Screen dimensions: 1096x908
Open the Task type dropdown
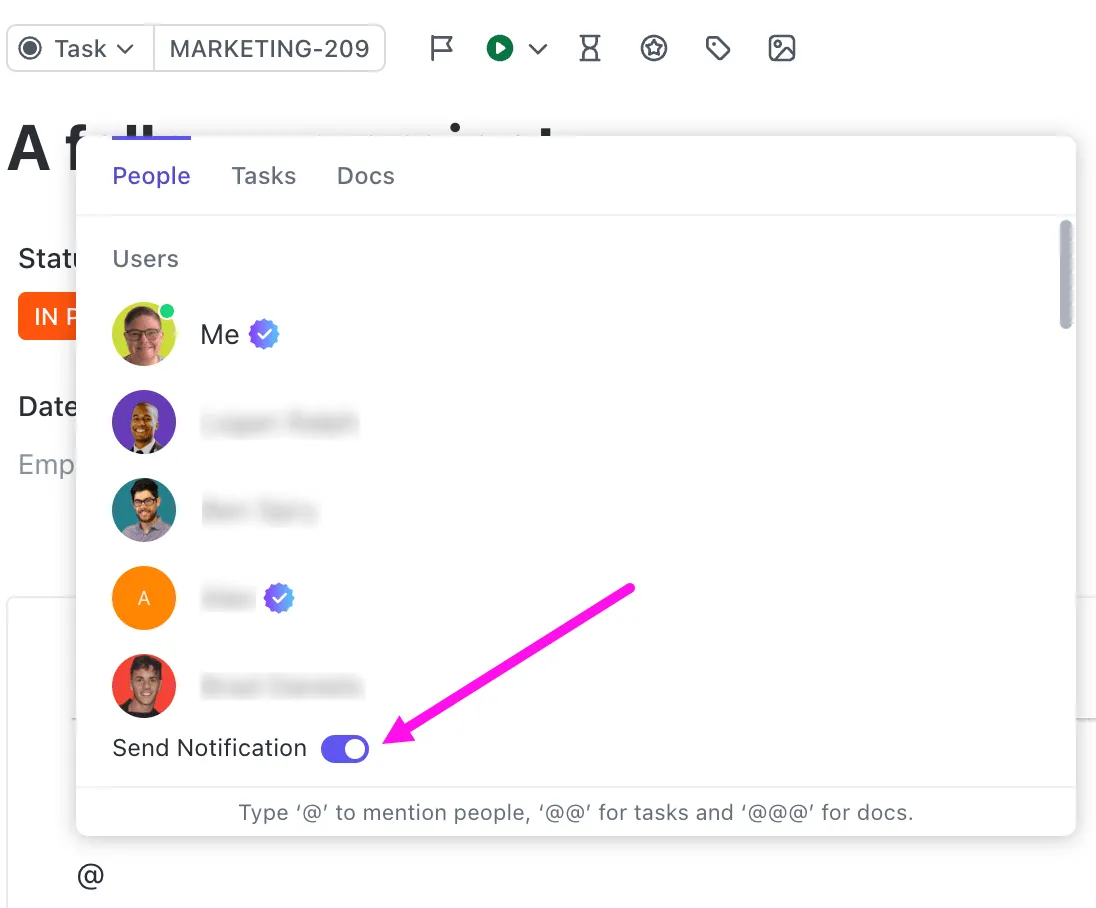[x=80, y=48]
